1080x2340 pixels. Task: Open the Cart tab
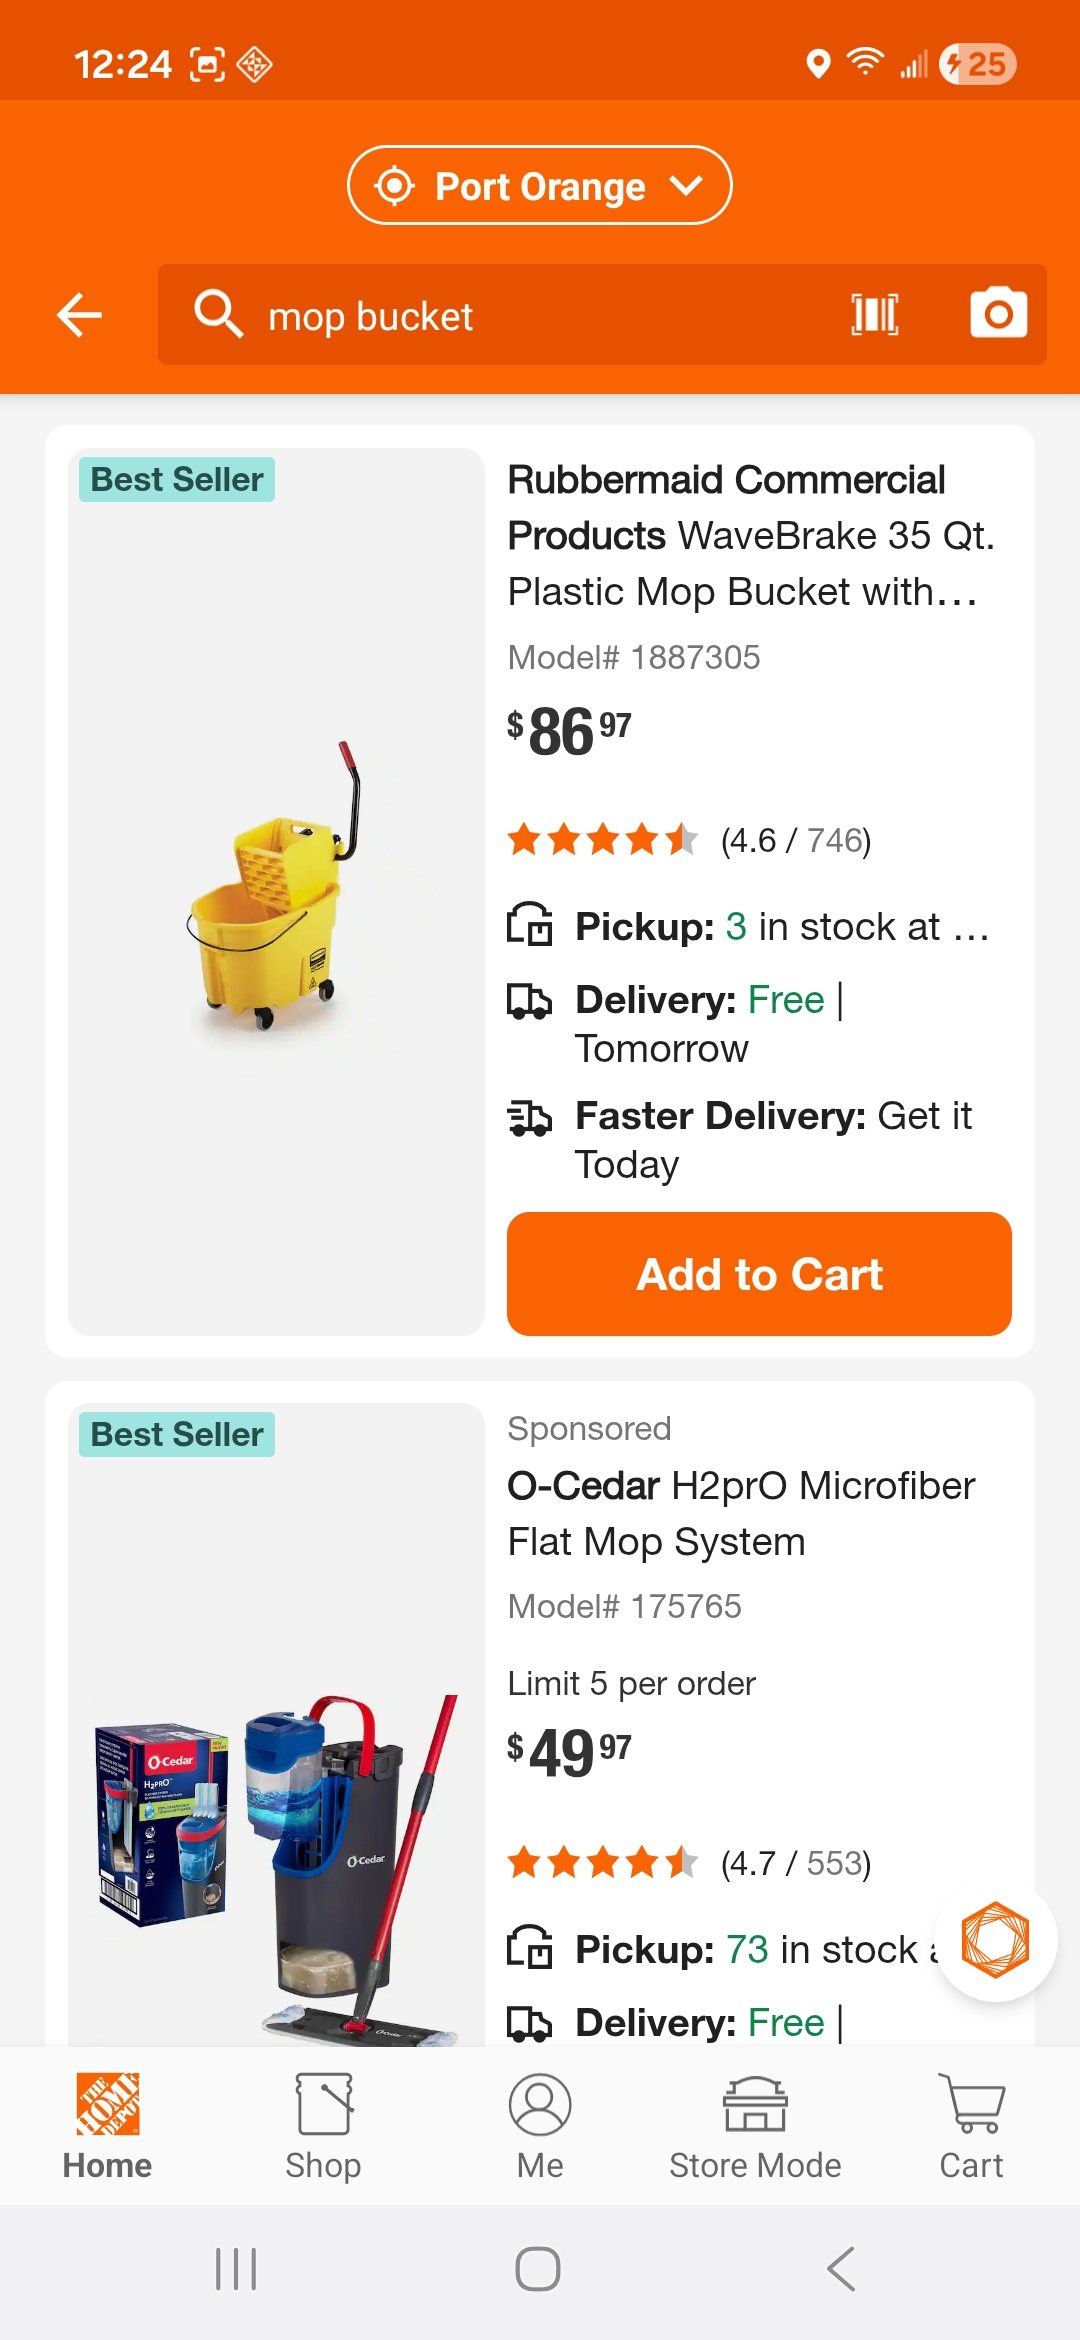tap(970, 2126)
